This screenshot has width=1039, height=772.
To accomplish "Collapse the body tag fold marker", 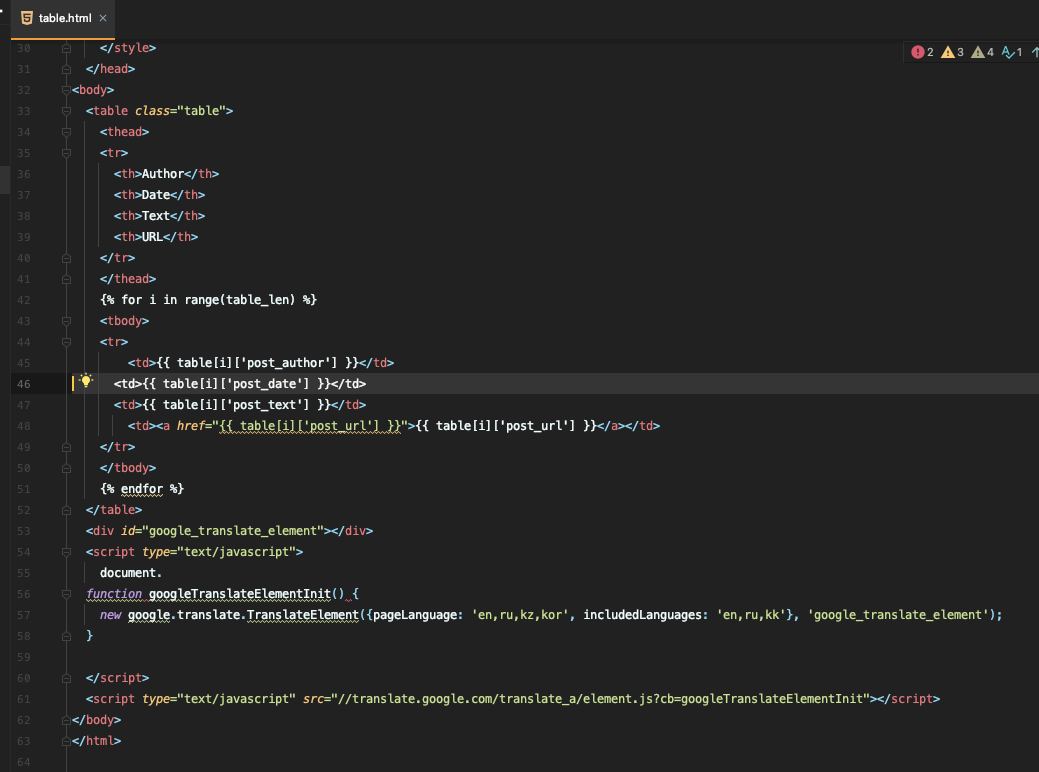I will 66,89.
